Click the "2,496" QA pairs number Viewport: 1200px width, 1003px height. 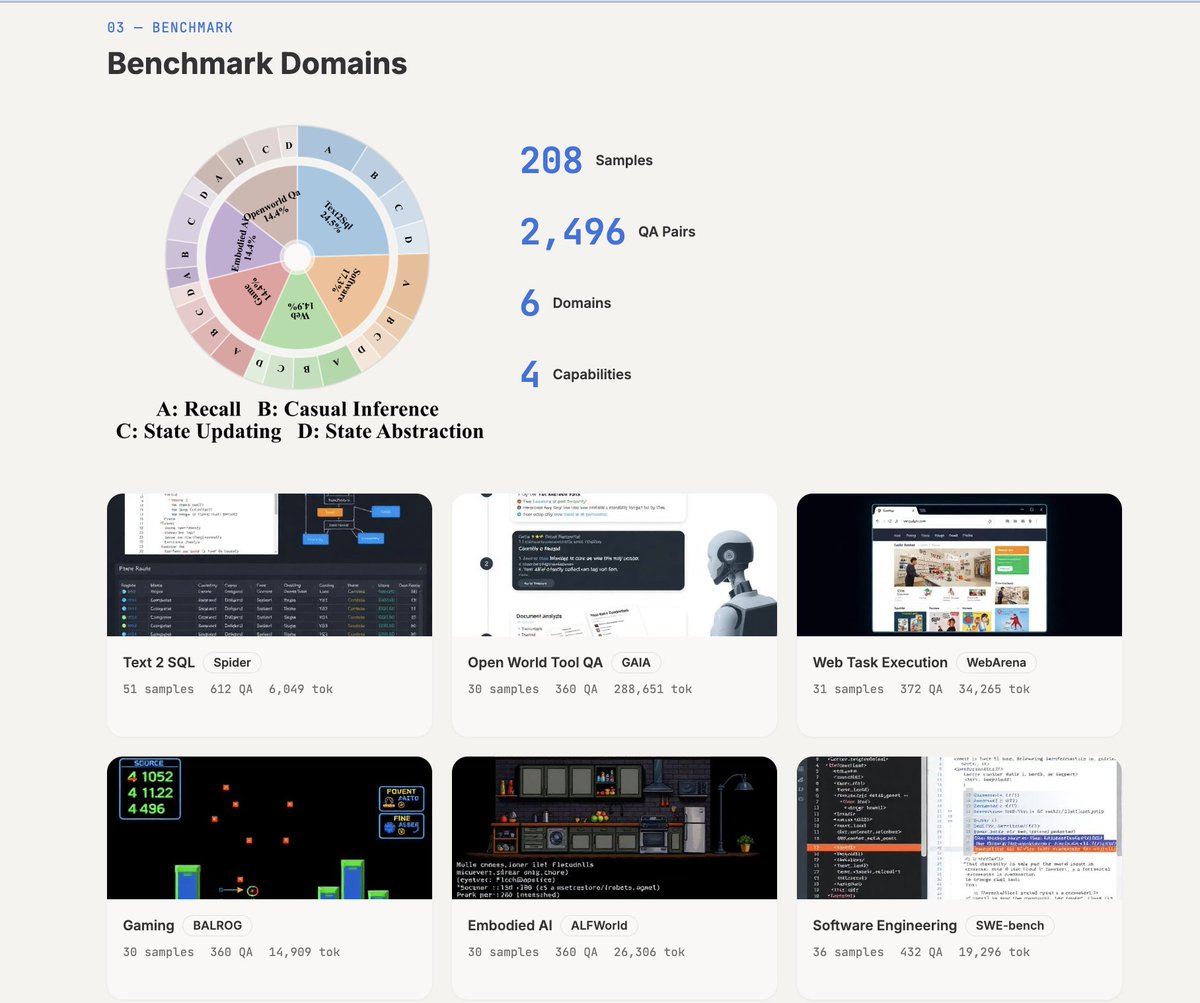click(x=572, y=231)
